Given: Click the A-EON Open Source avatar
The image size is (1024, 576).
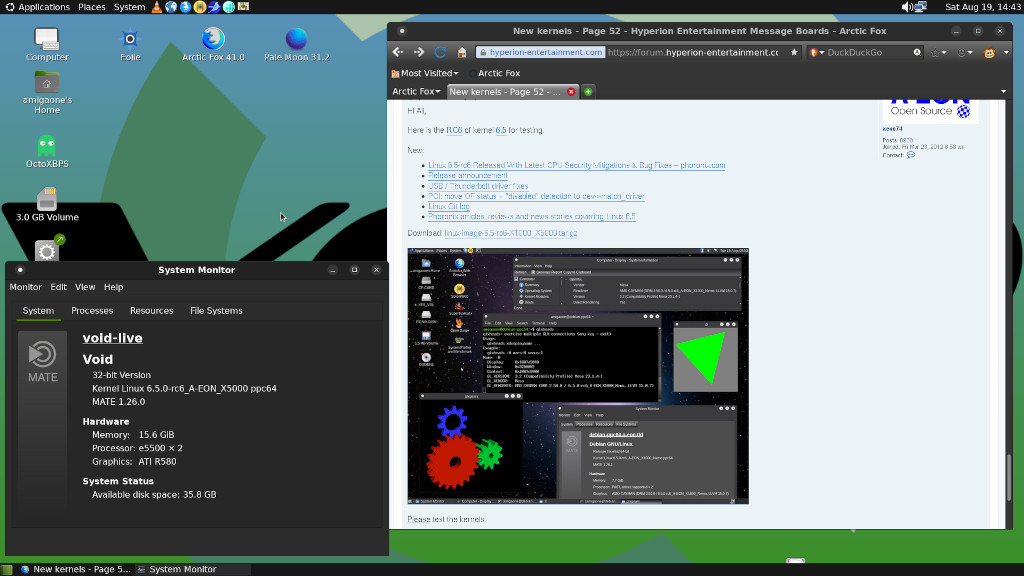Looking at the screenshot, I should pos(930,110).
